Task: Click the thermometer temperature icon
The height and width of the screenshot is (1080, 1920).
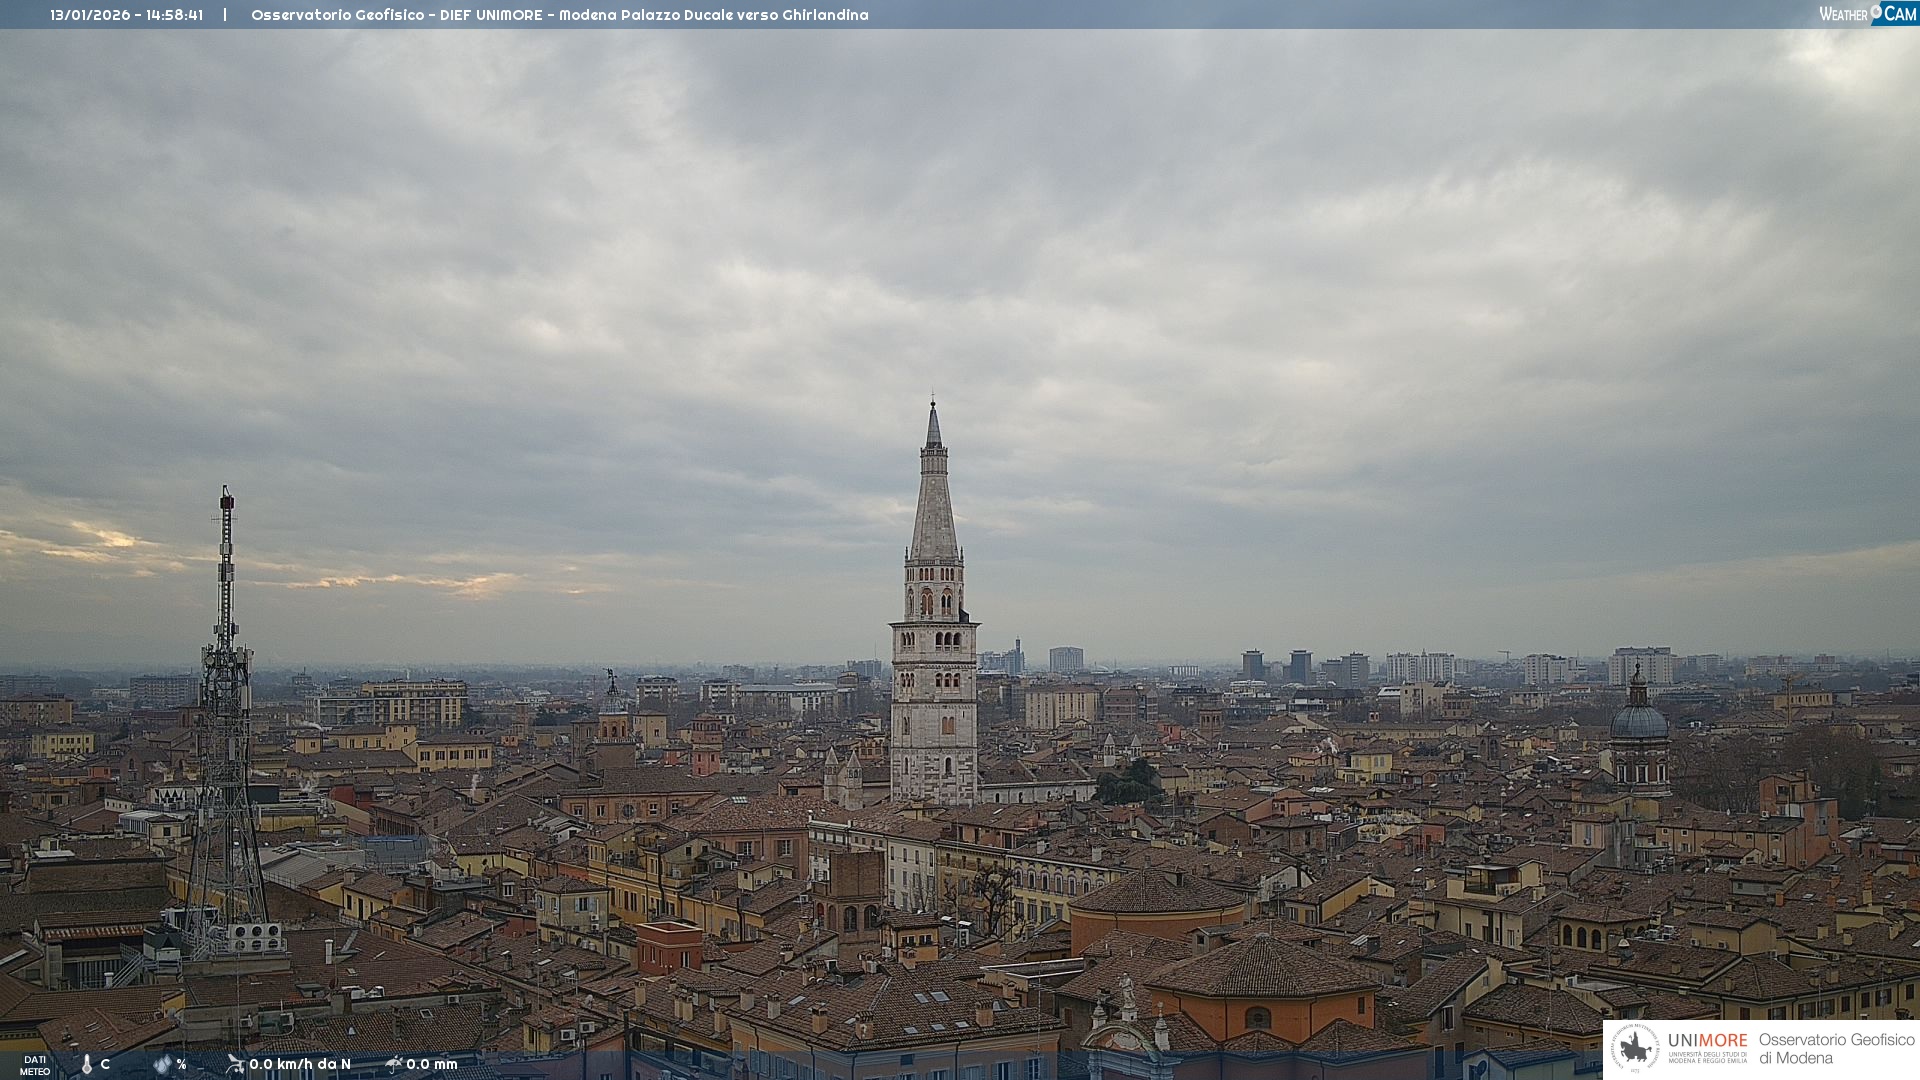Action: coord(87,1065)
